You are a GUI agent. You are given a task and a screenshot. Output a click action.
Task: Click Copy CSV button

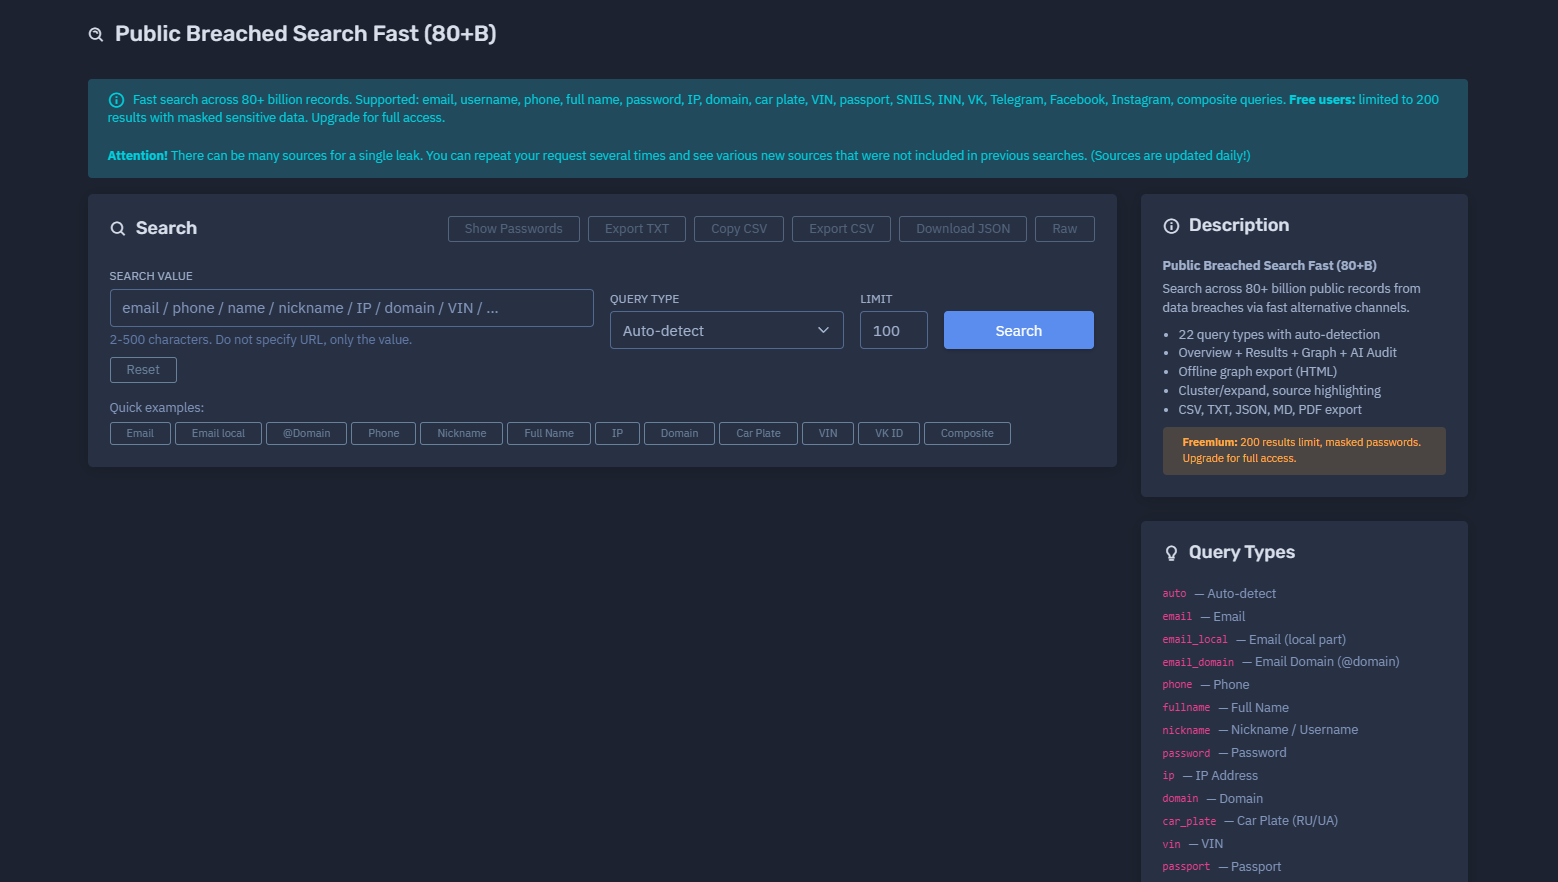[739, 229]
